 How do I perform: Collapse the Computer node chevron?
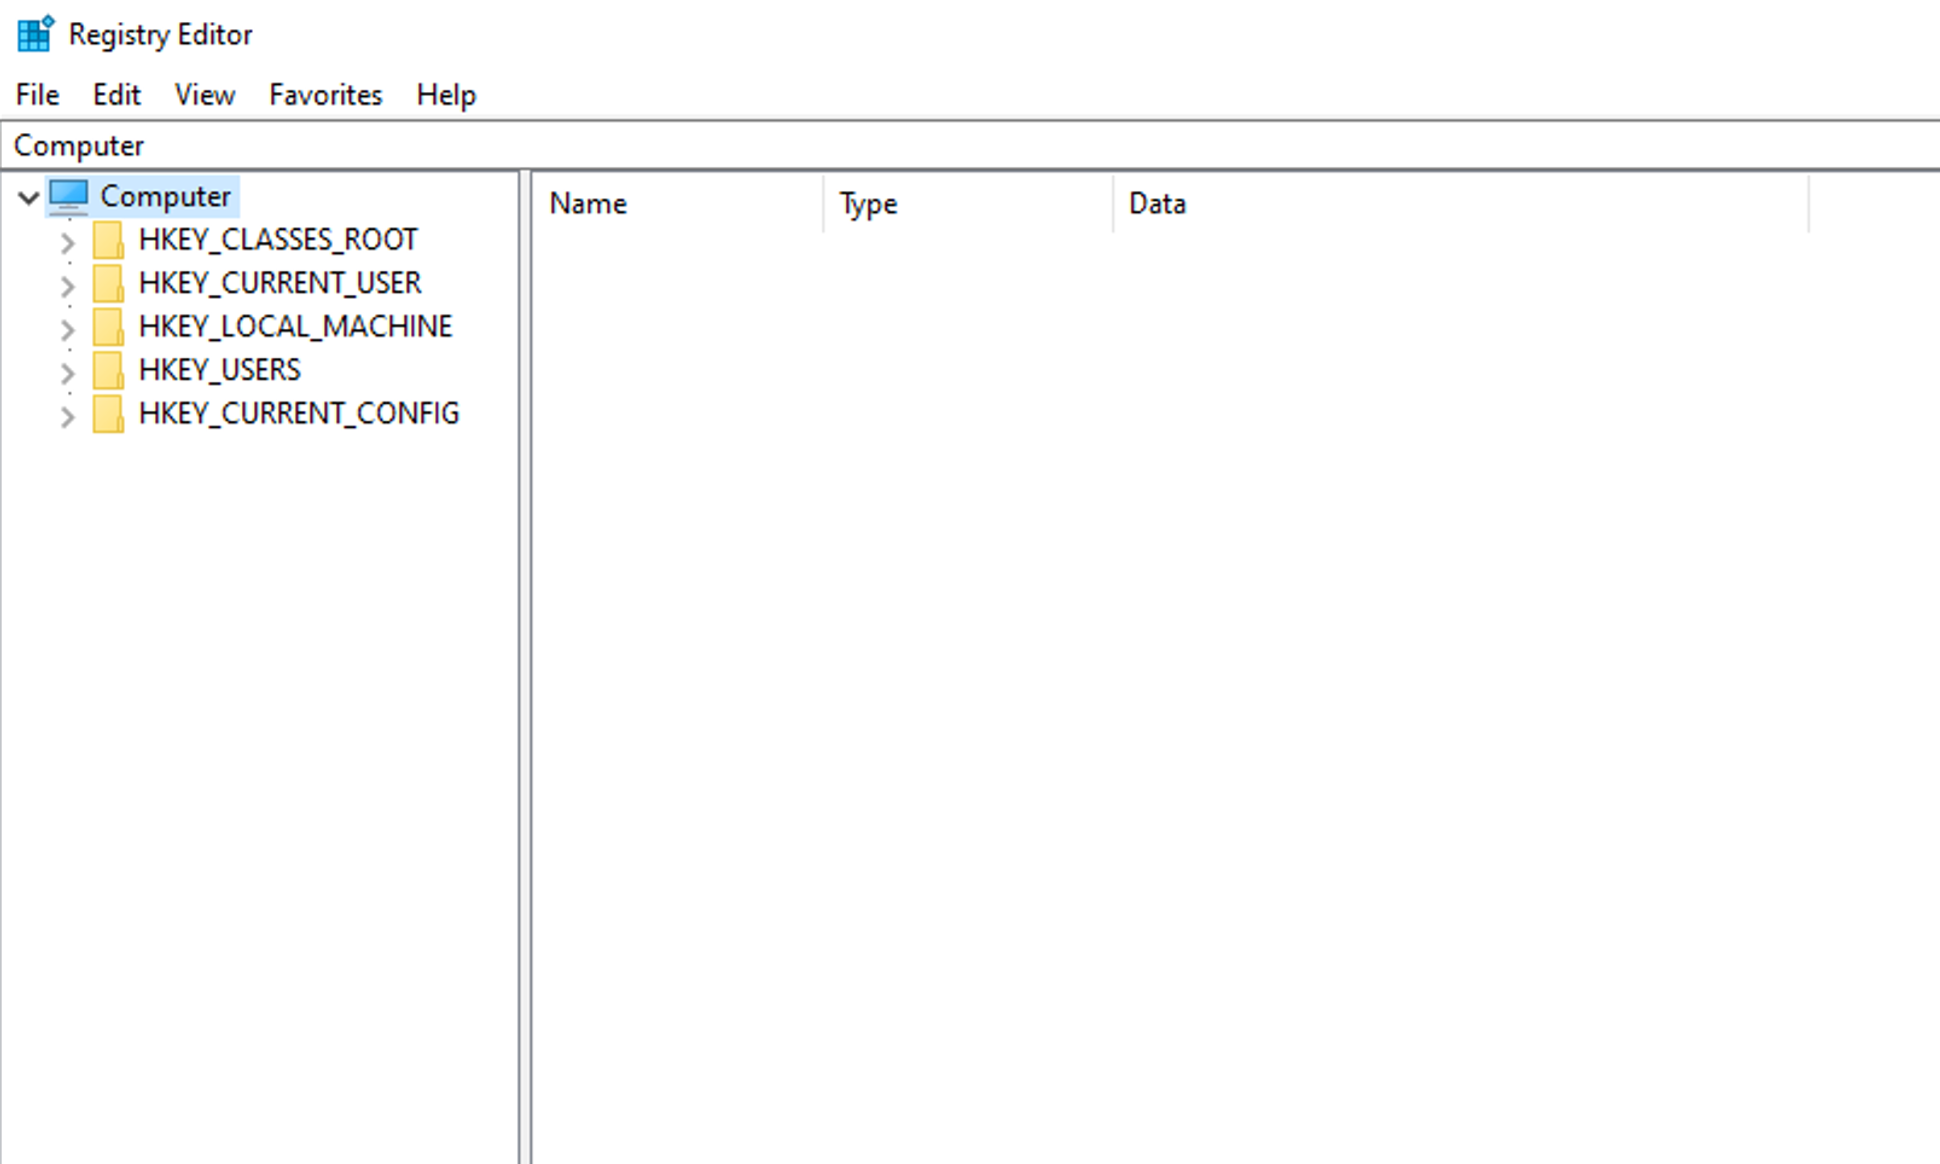coord(29,196)
